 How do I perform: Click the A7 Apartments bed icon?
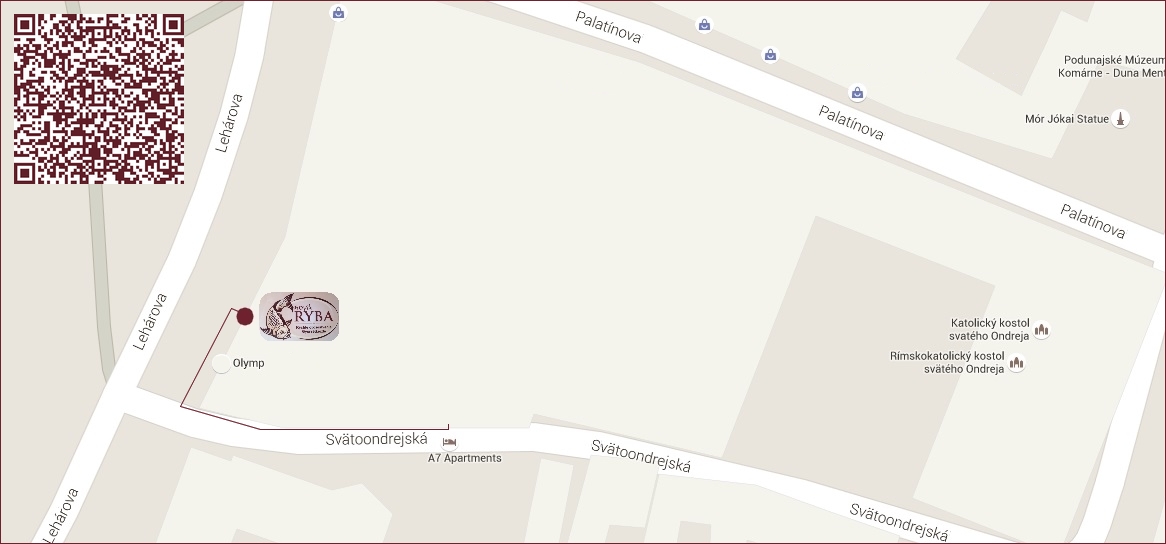(x=449, y=444)
